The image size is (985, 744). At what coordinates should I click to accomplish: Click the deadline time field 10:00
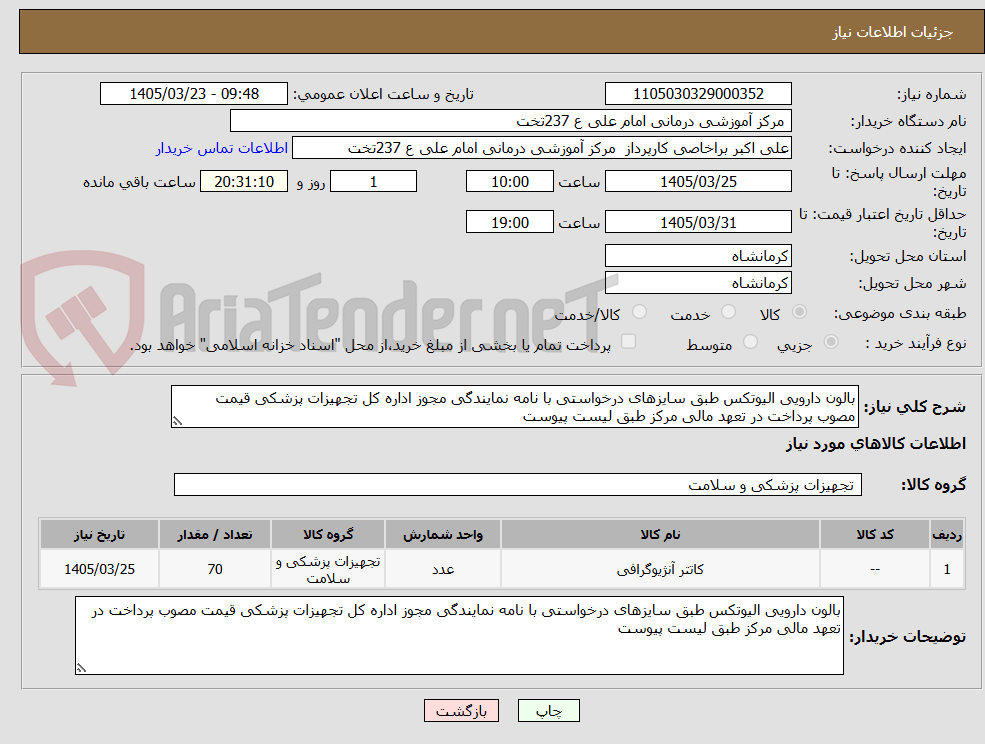click(509, 182)
